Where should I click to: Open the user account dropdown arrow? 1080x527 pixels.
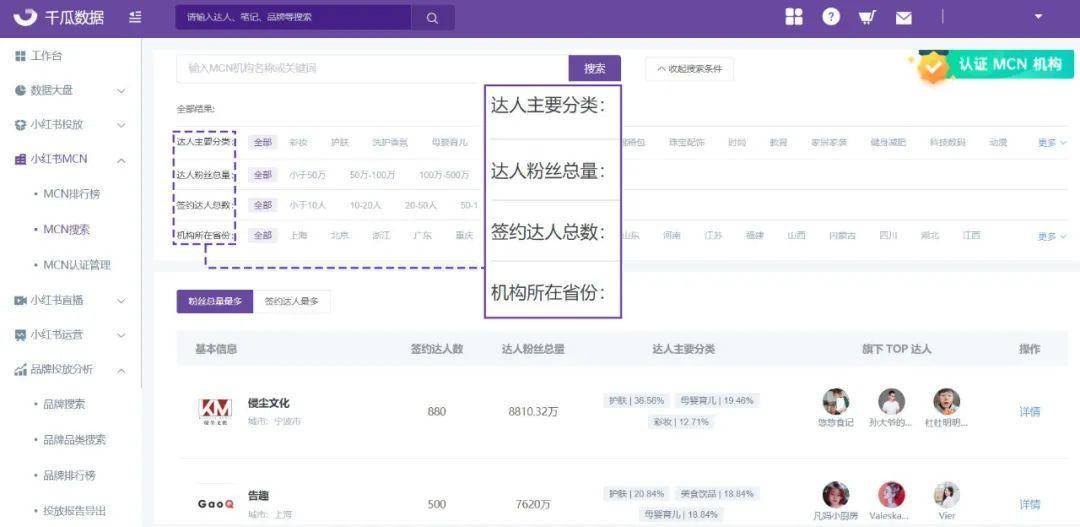click(1038, 17)
